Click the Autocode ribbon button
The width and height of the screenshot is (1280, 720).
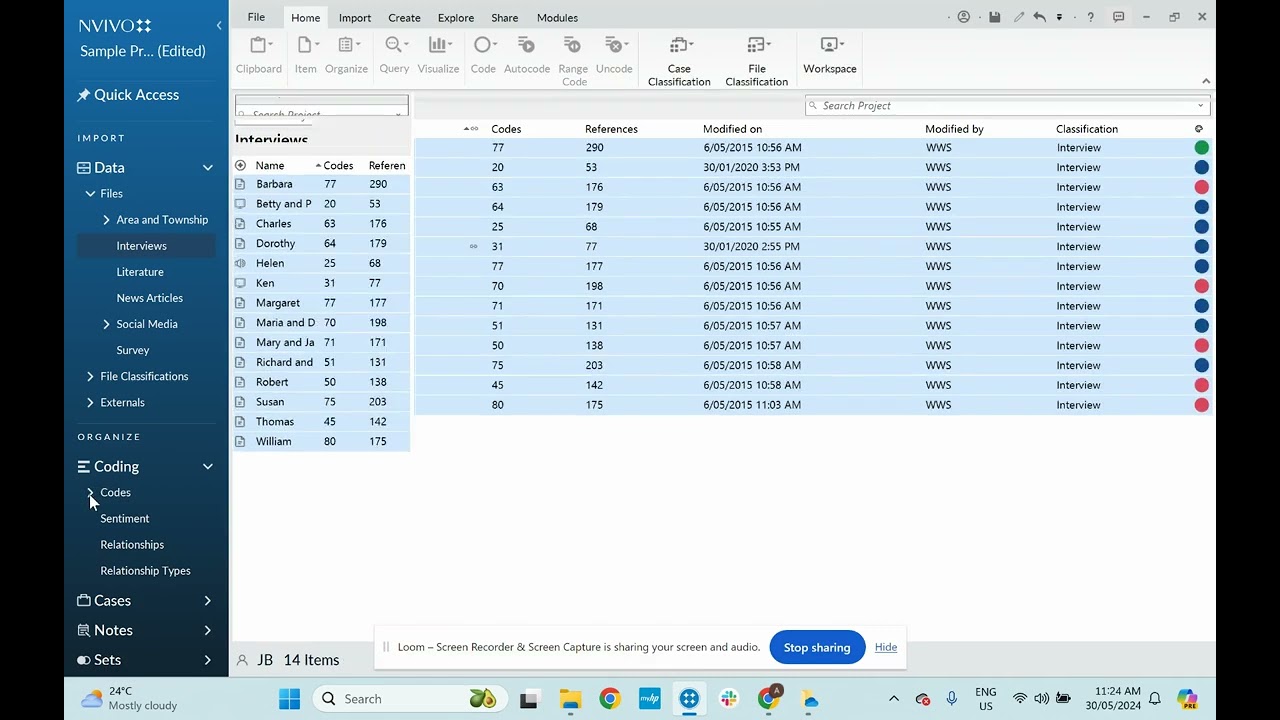coord(527,54)
